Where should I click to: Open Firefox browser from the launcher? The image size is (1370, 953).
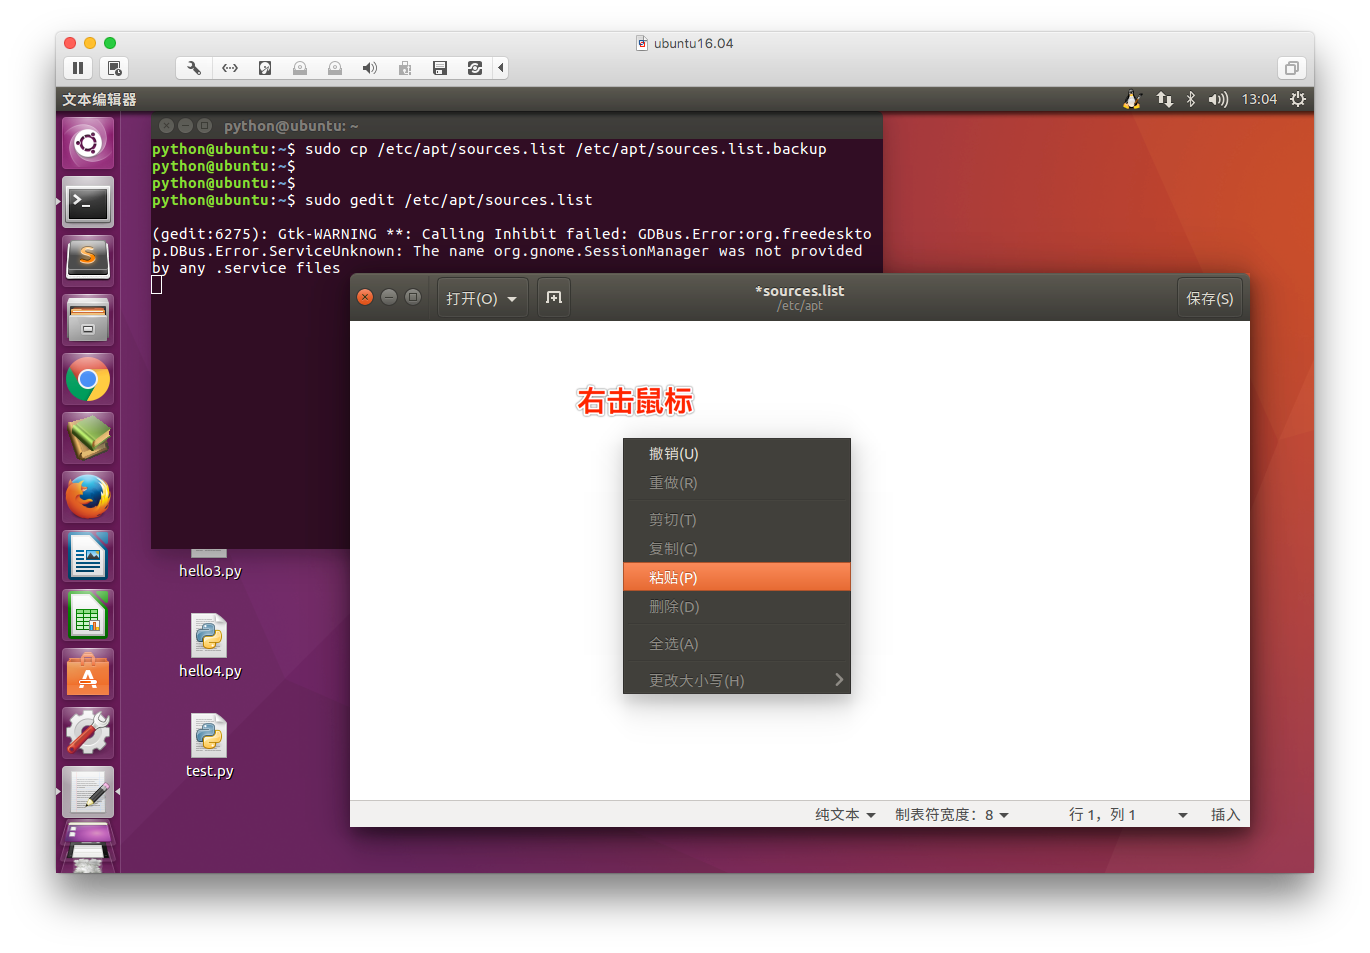[x=88, y=497]
